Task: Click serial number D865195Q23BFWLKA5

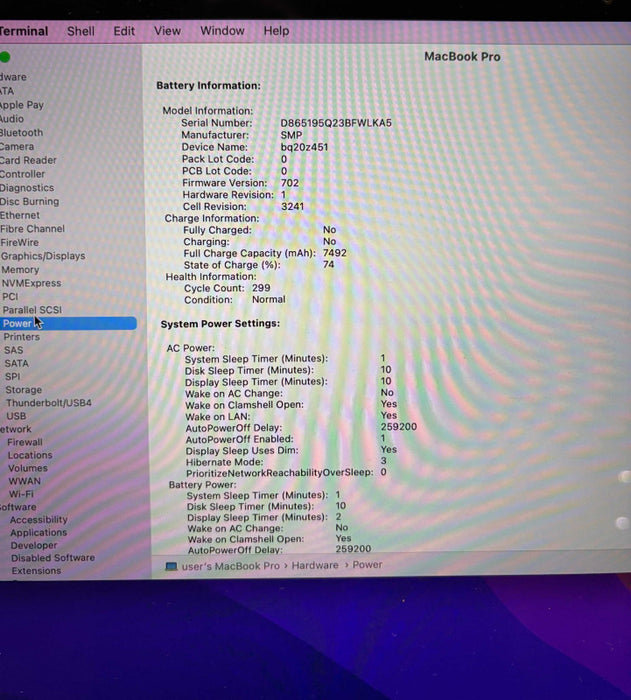Action: coord(336,123)
